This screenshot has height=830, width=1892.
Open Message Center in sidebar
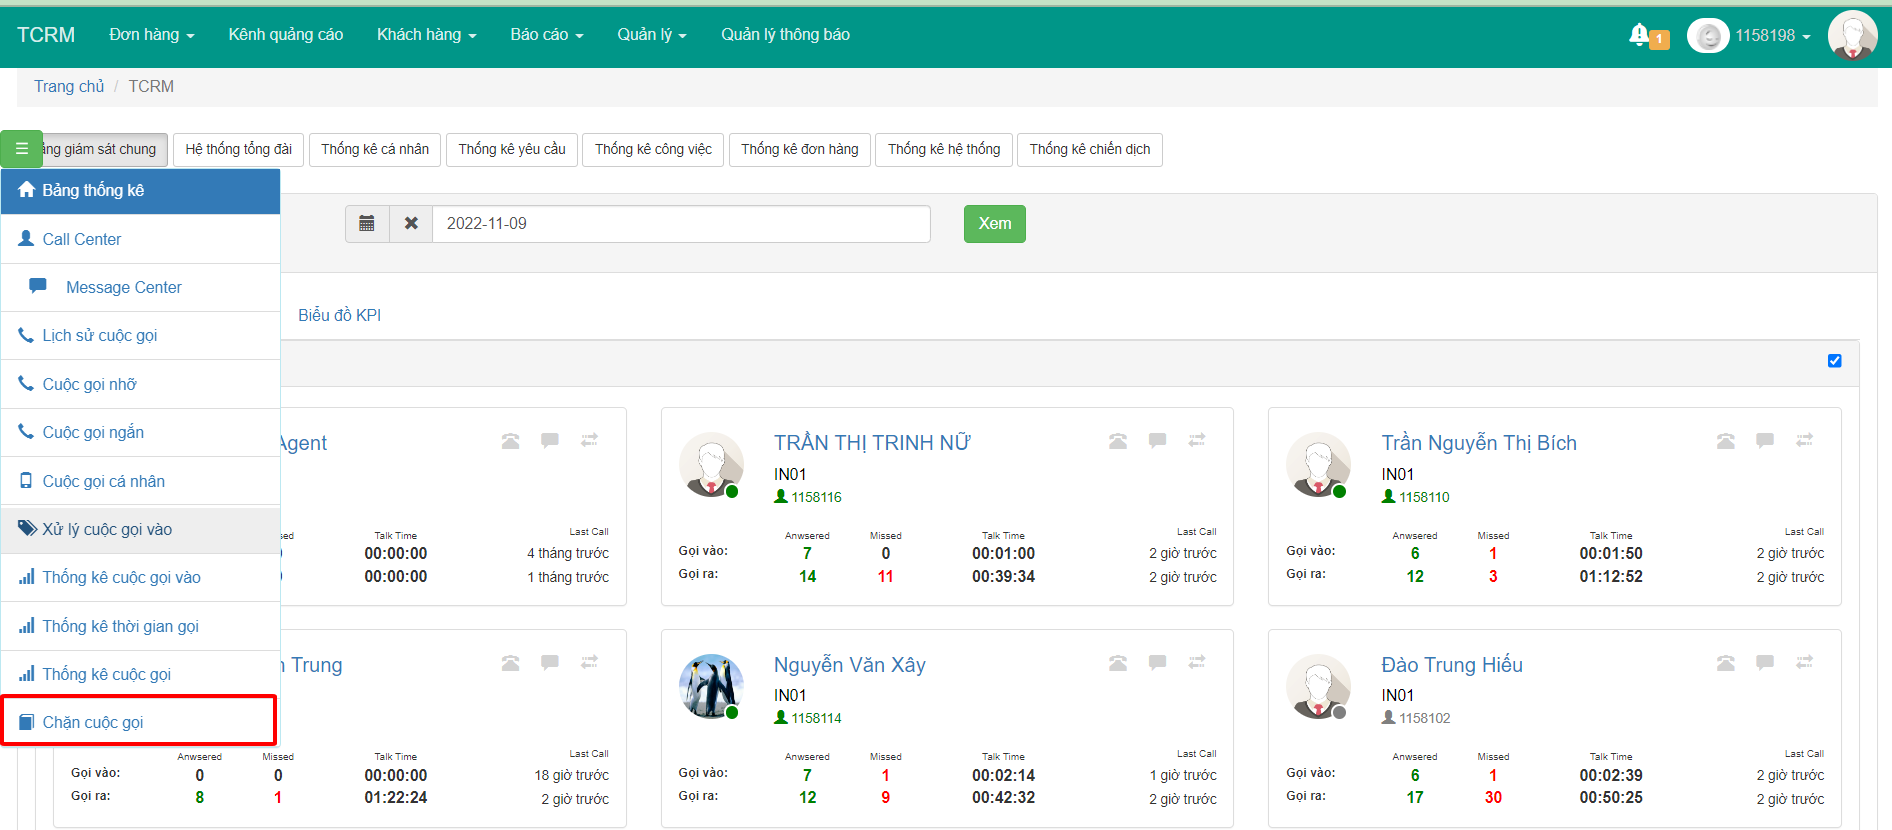coord(141,288)
